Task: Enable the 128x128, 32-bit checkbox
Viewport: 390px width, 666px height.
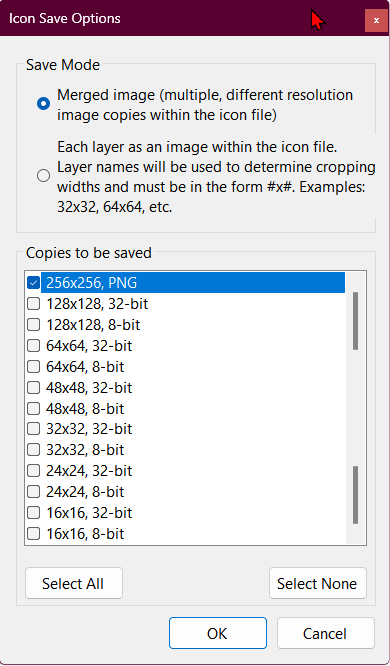Action: pos(33,304)
